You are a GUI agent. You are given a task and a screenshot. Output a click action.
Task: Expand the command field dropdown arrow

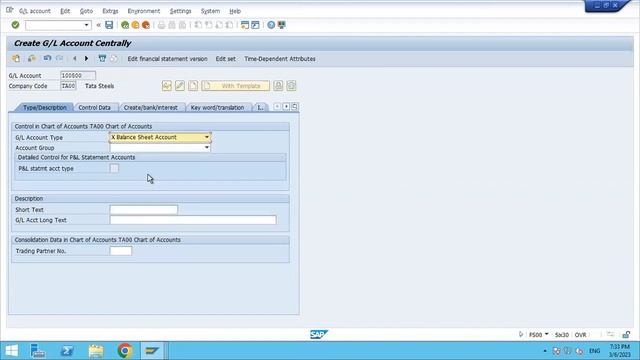(x=87, y=25)
